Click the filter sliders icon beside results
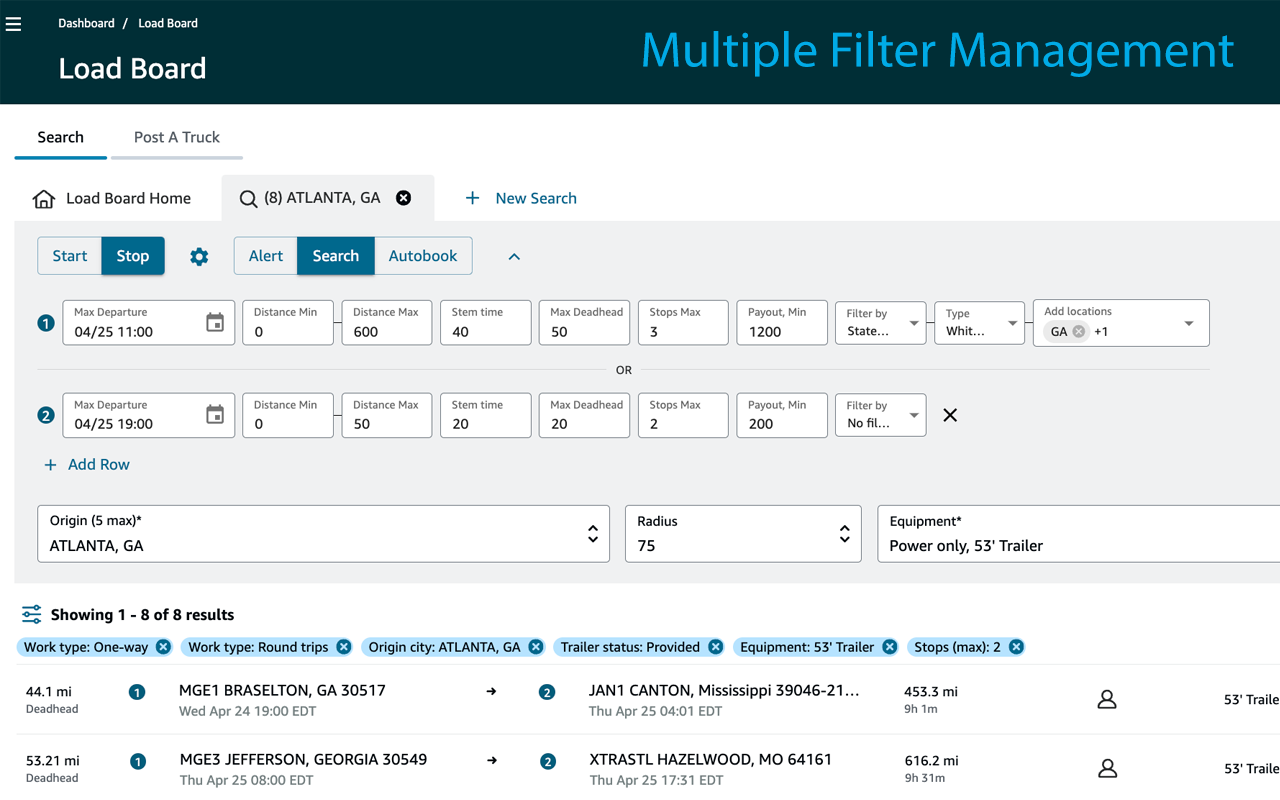The image size is (1280, 800). (32, 614)
